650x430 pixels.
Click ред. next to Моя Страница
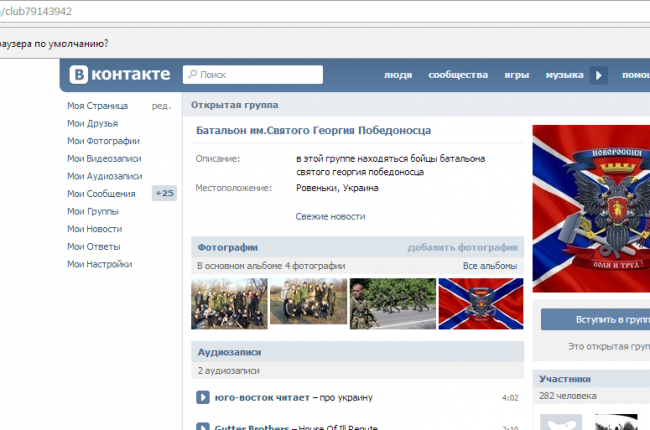pyautogui.click(x=160, y=106)
